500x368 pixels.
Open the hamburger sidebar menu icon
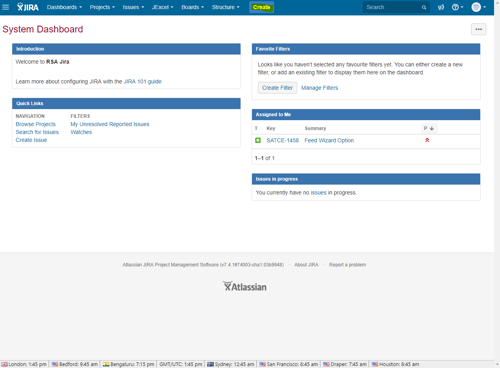(5, 7)
